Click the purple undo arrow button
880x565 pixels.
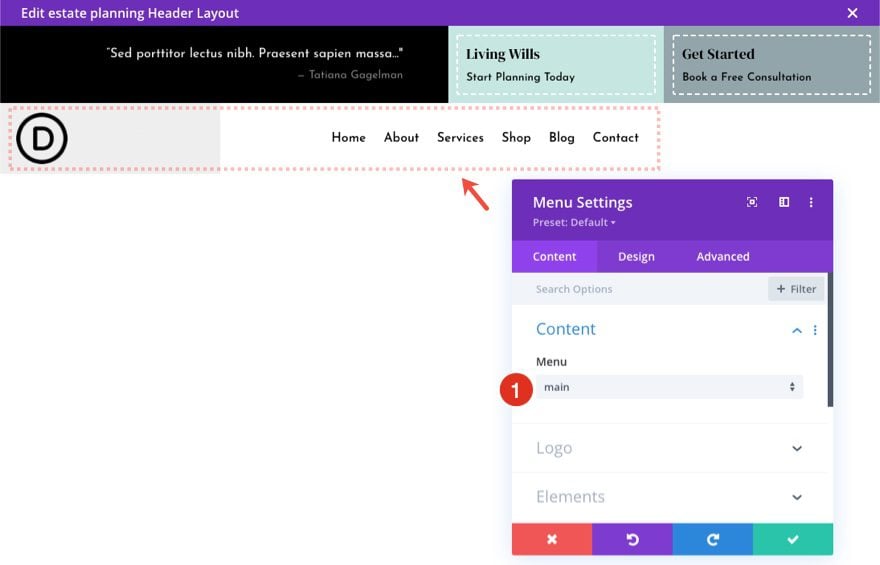(x=632, y=539)
